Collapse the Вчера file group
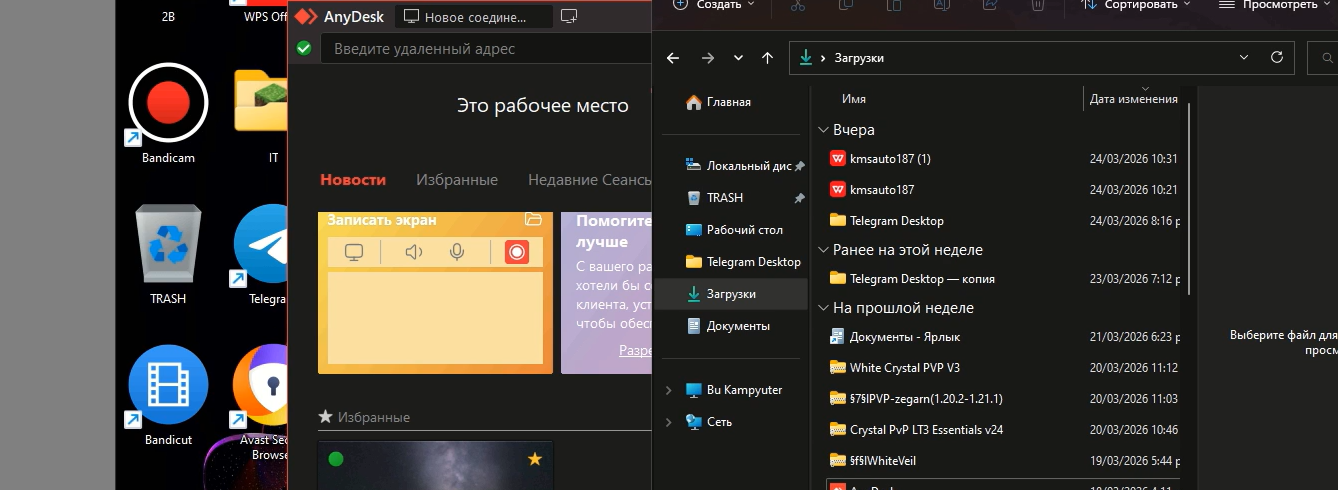 point(824,130)
